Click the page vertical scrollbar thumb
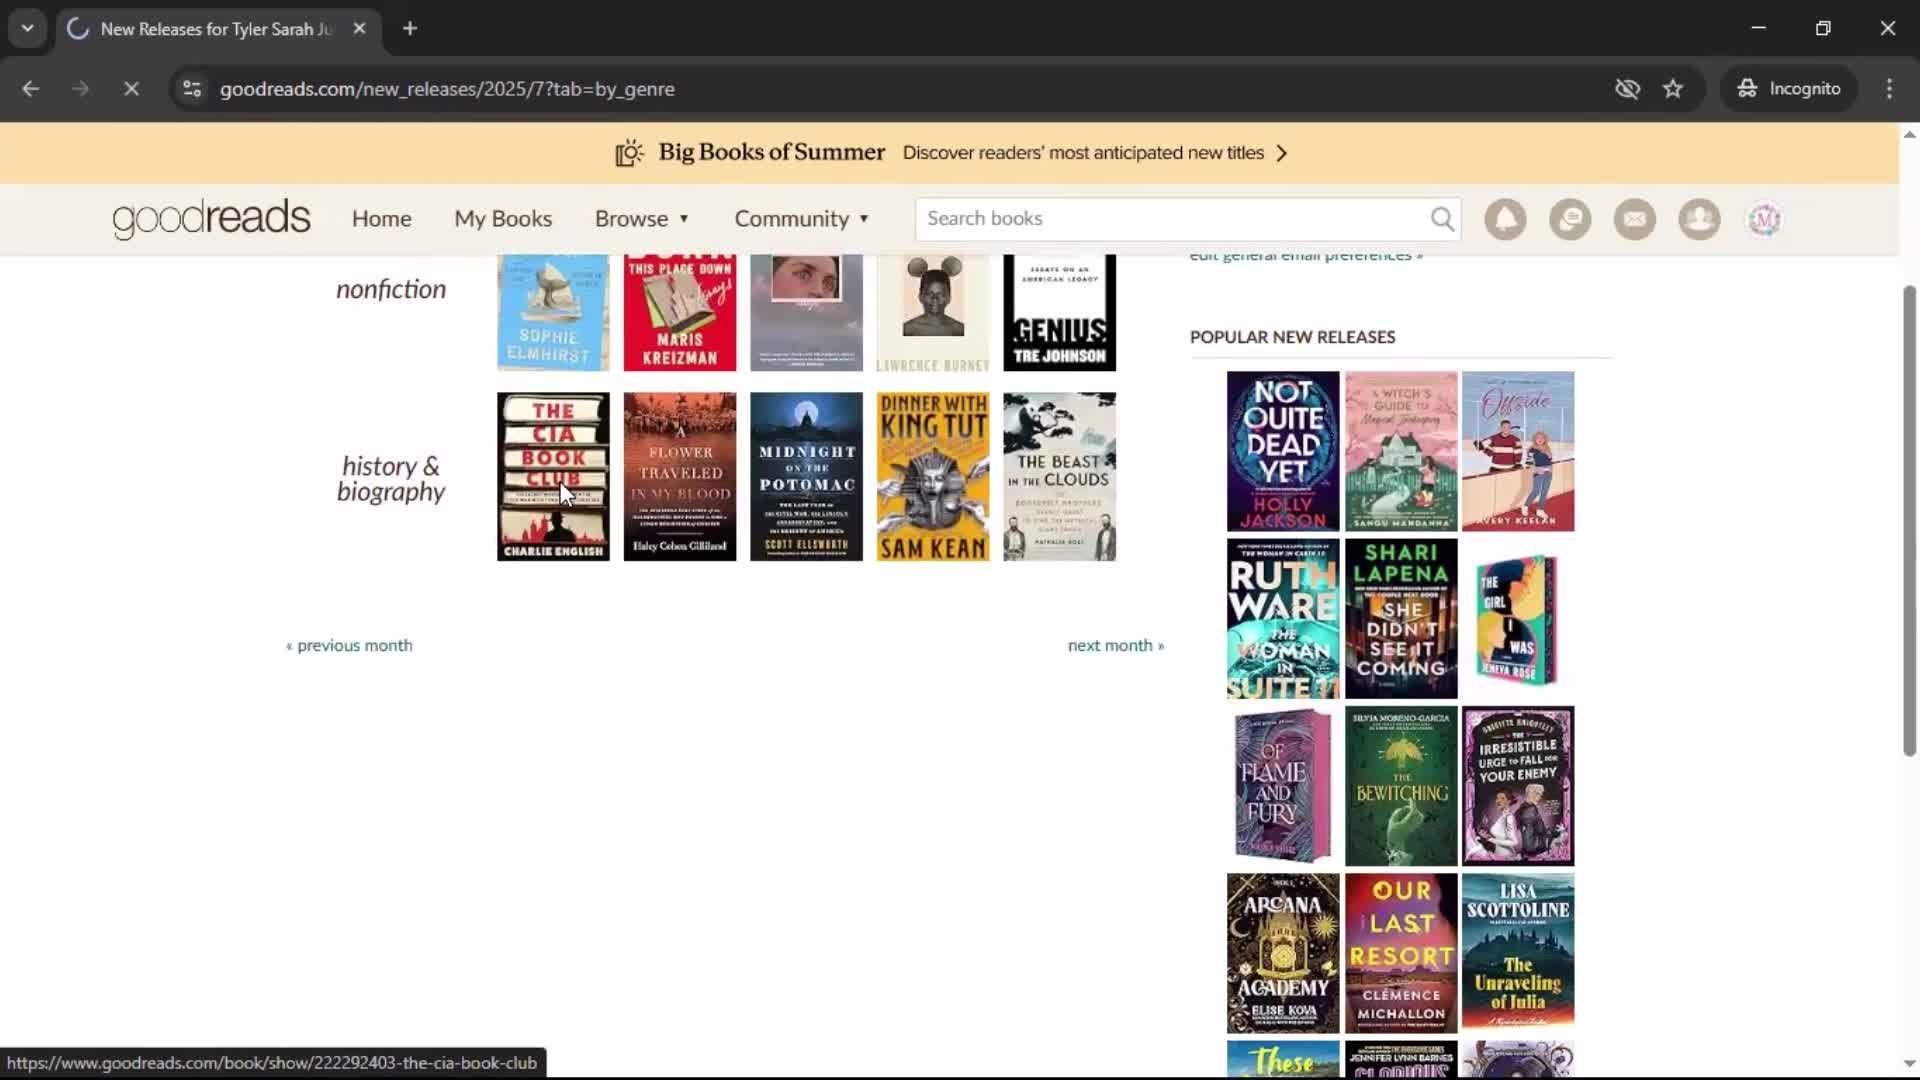This screenshot has height=1080, width=1920. coord(1909,520)
